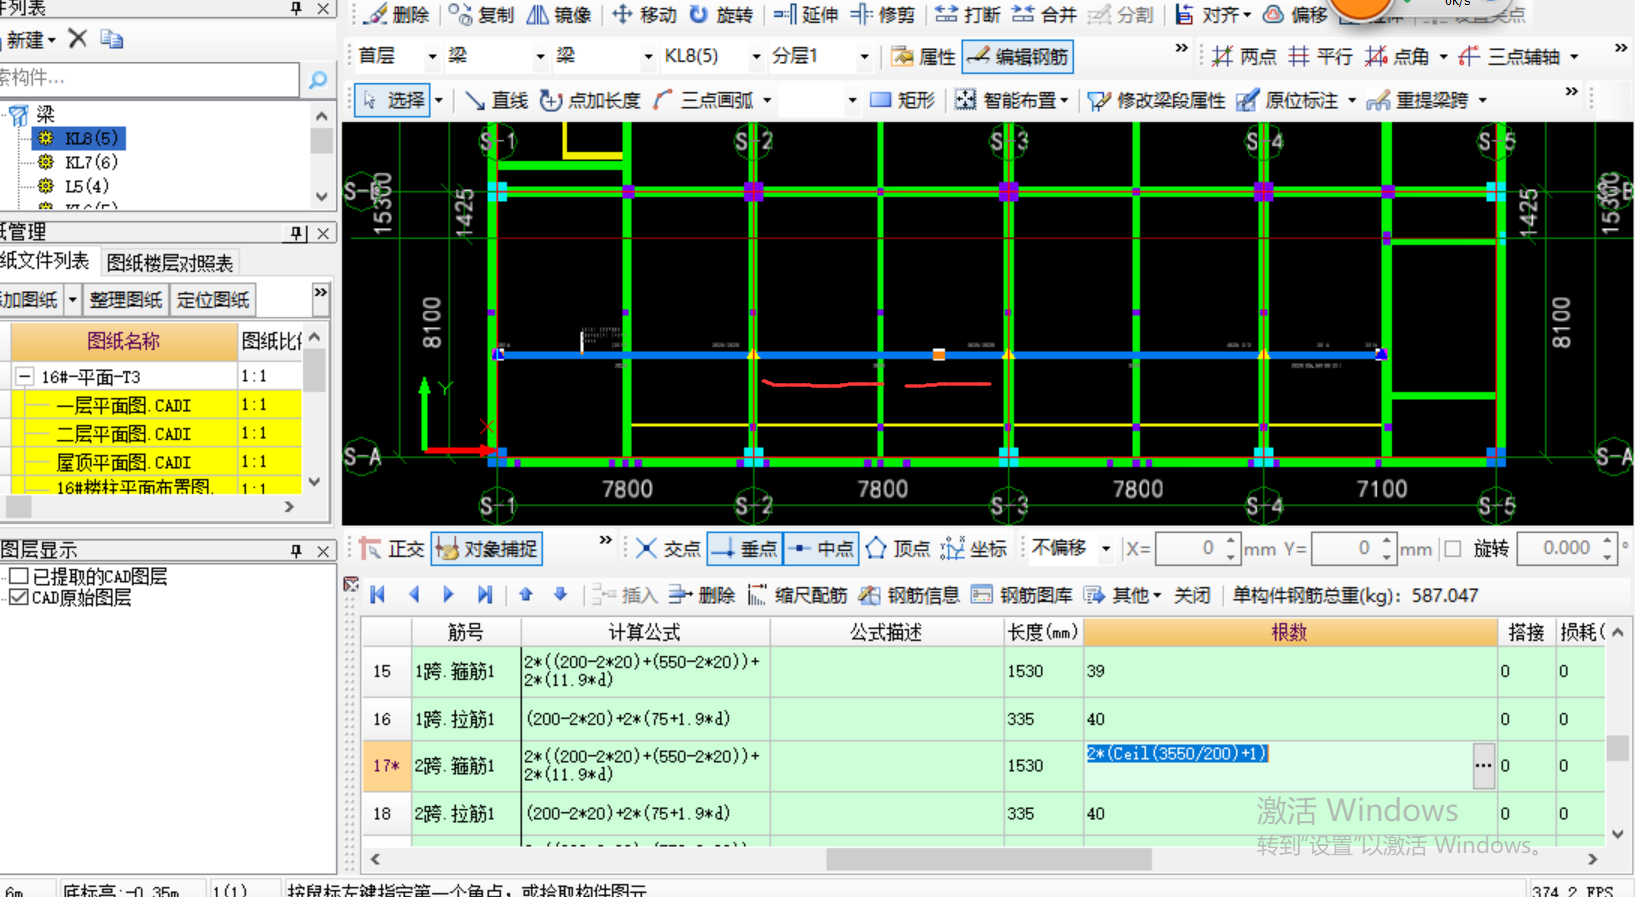The height and width of the screenshot is (897, 1635).
Task: Expand the 新建 new component dropdown
Action: pyautogui.click(x=51, y=40)
